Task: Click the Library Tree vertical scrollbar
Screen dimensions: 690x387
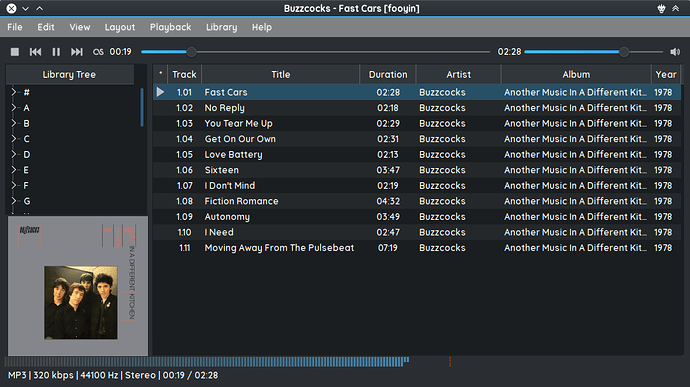Action: (142, 107)
